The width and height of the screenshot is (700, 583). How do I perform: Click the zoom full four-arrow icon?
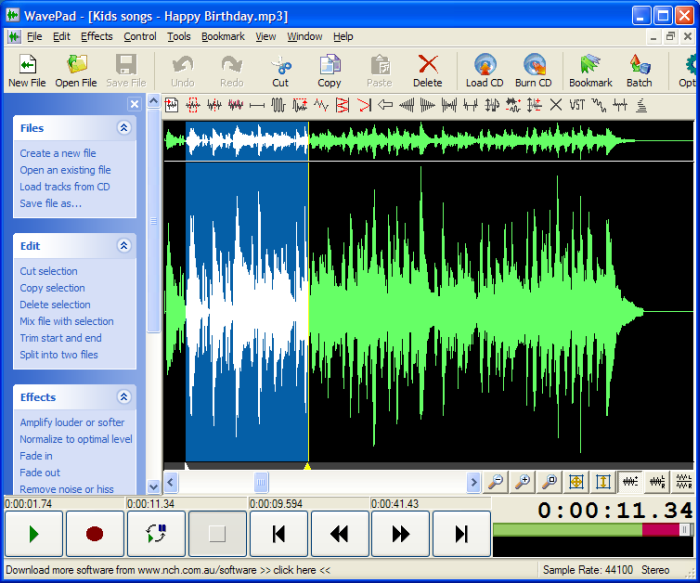(x=576, y=482)
